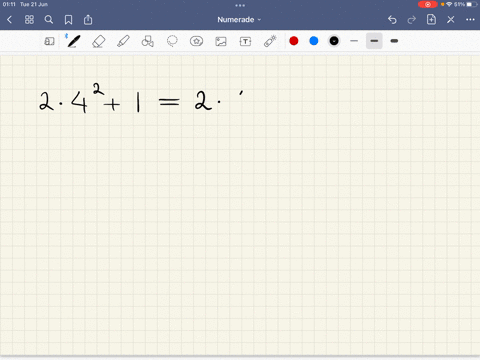Open the page thumbnails grid view
The image size is (480, 360).
[29, 20]
